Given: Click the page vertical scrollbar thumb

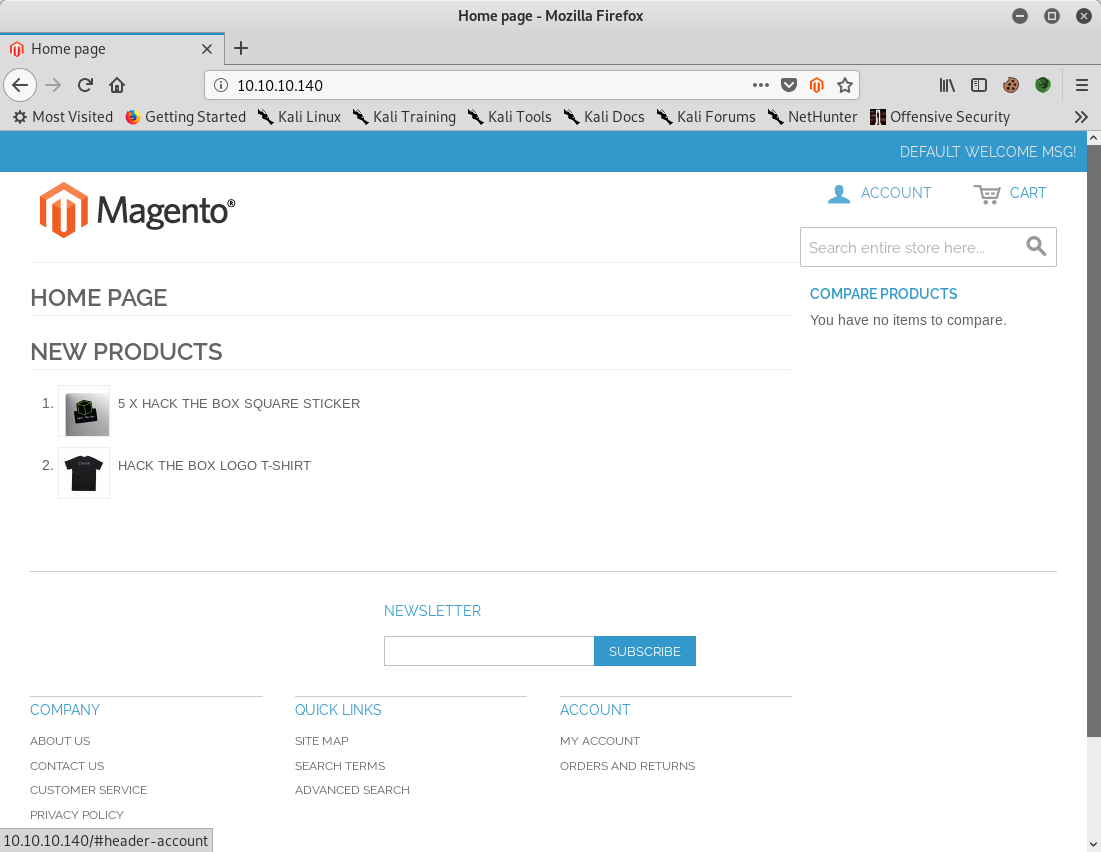Looking at the screenshot, I should point(1093,441).
